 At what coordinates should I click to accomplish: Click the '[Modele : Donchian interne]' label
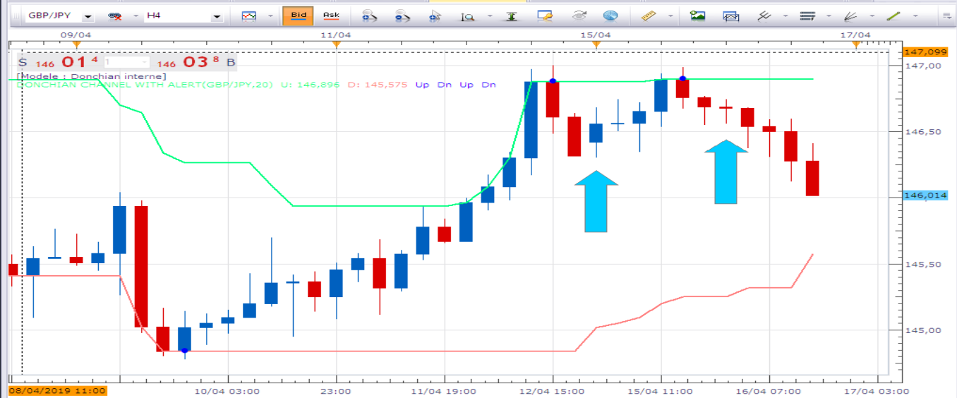click(x=92, y=76)
